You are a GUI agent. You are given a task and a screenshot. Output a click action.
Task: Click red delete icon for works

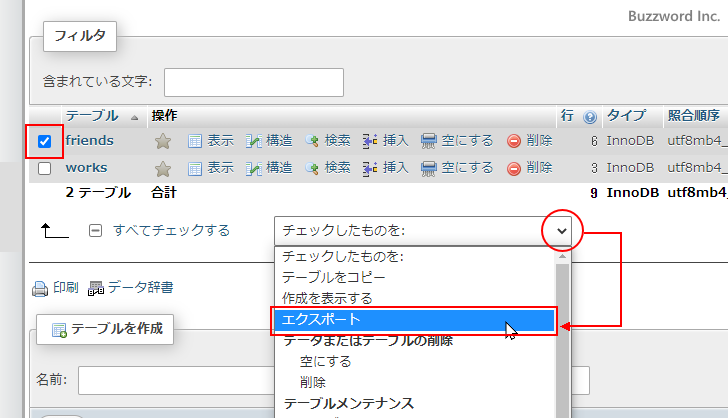pos(514,169)
